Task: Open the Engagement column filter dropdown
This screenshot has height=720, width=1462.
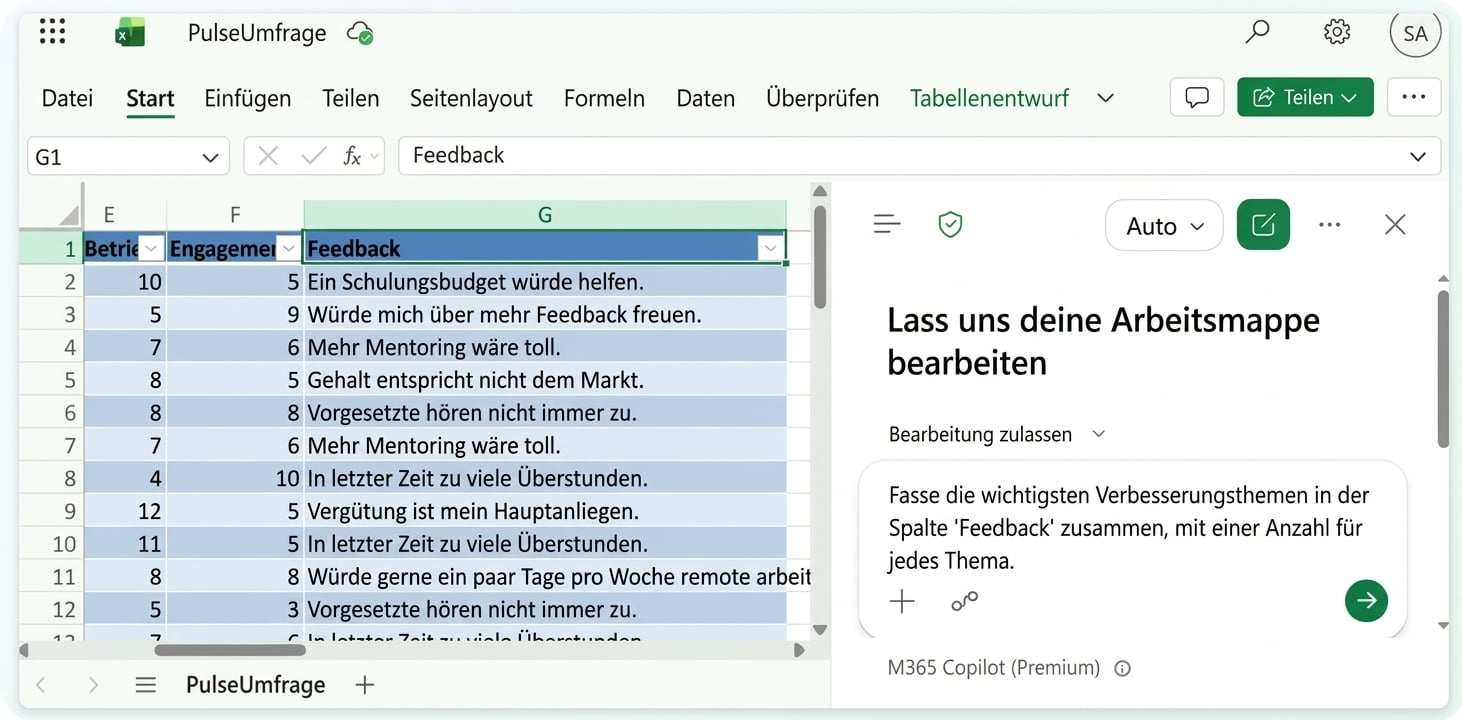Action: (x=289, y=248)
